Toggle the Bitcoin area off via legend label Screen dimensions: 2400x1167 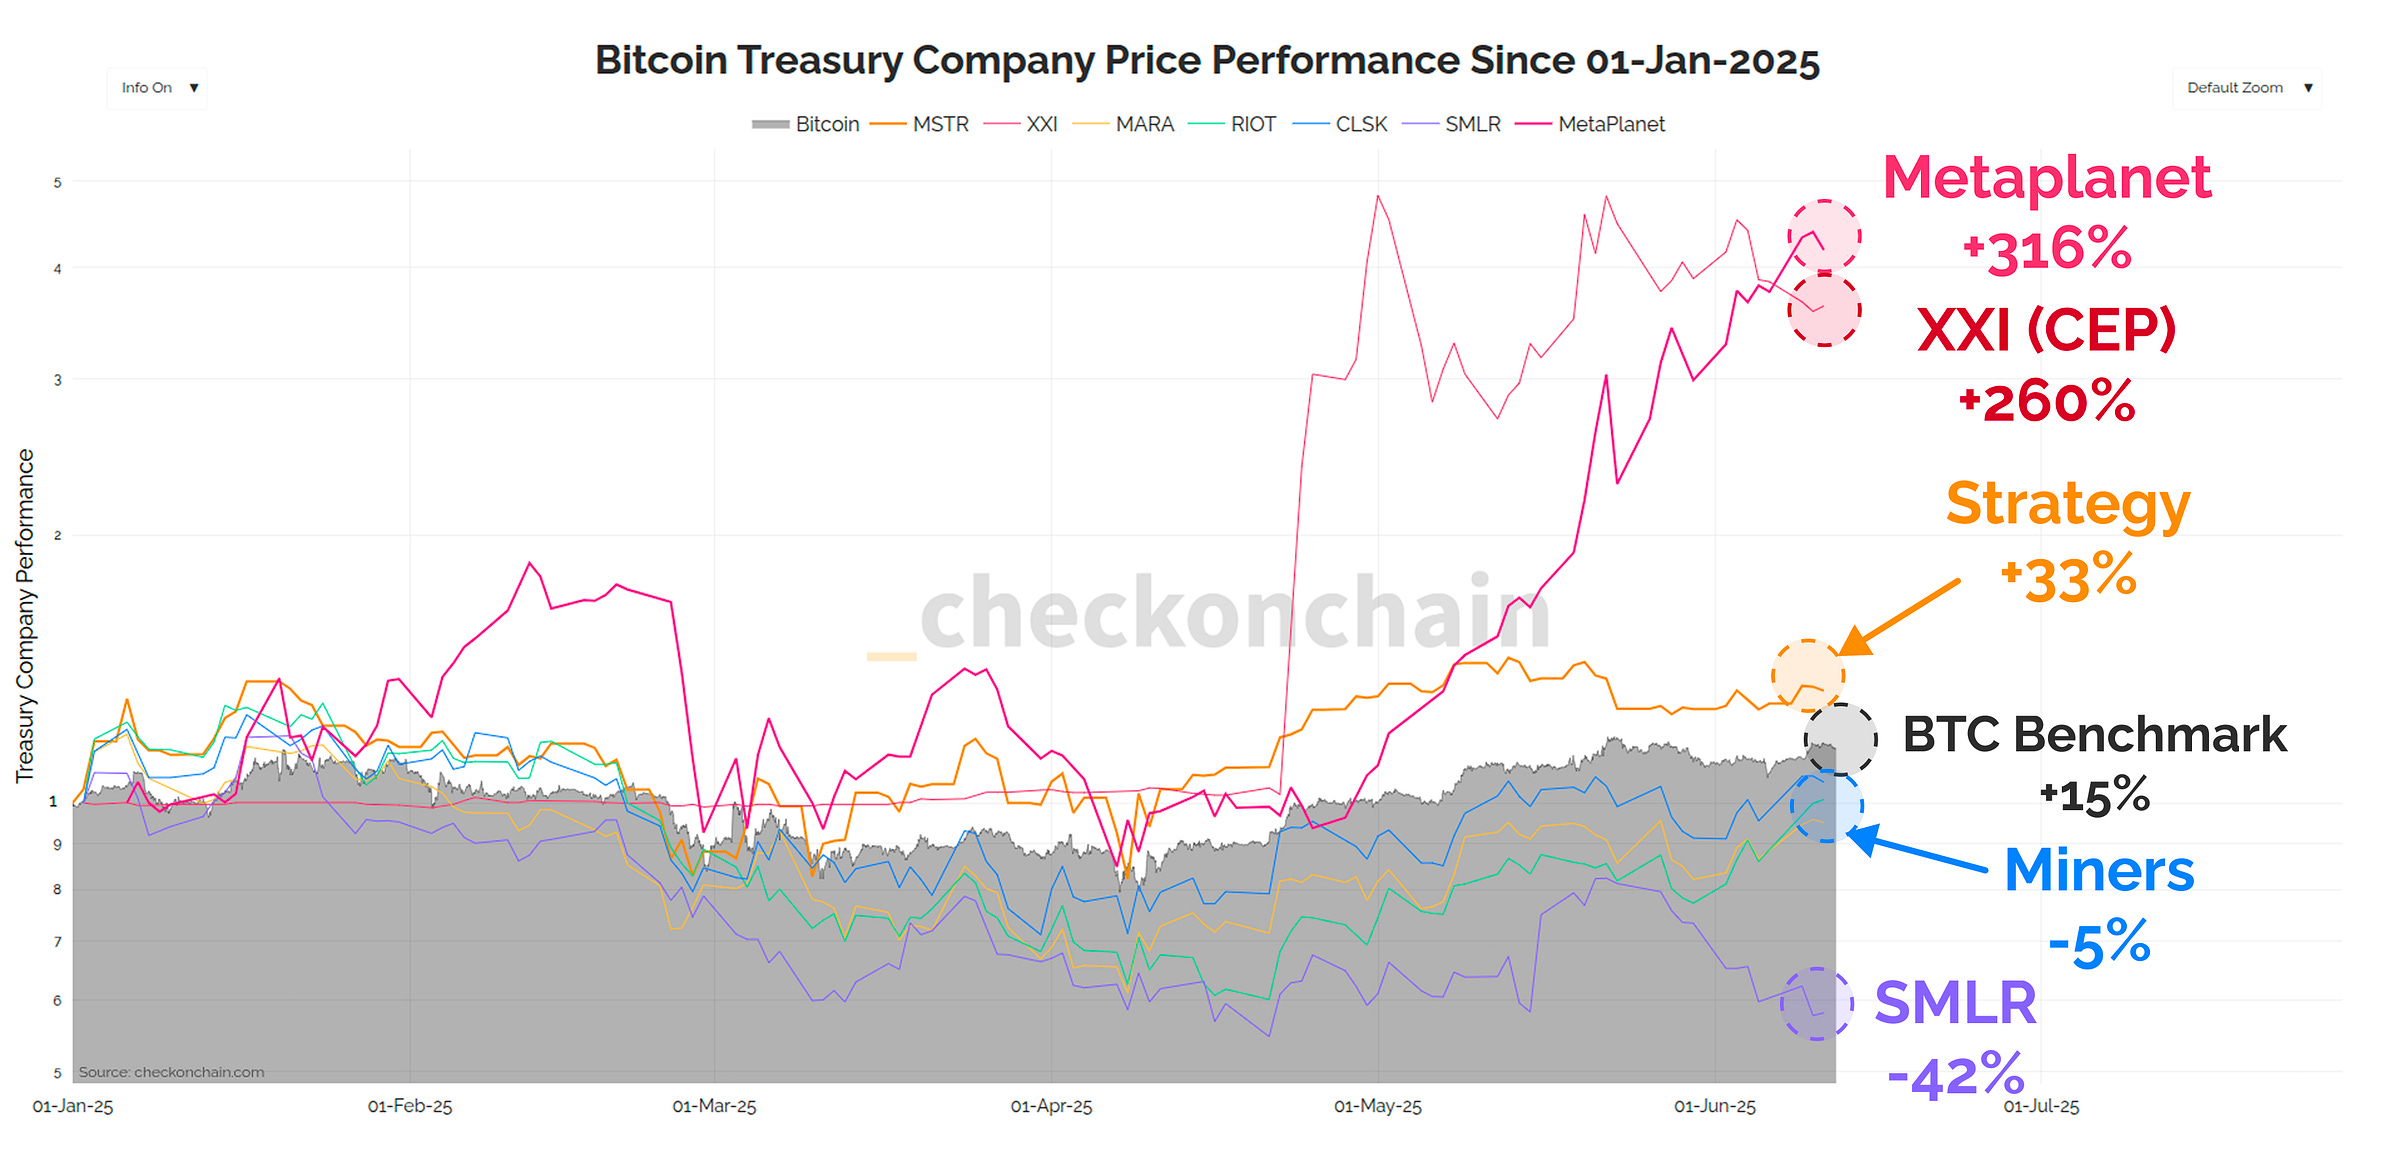click(827, 124)
